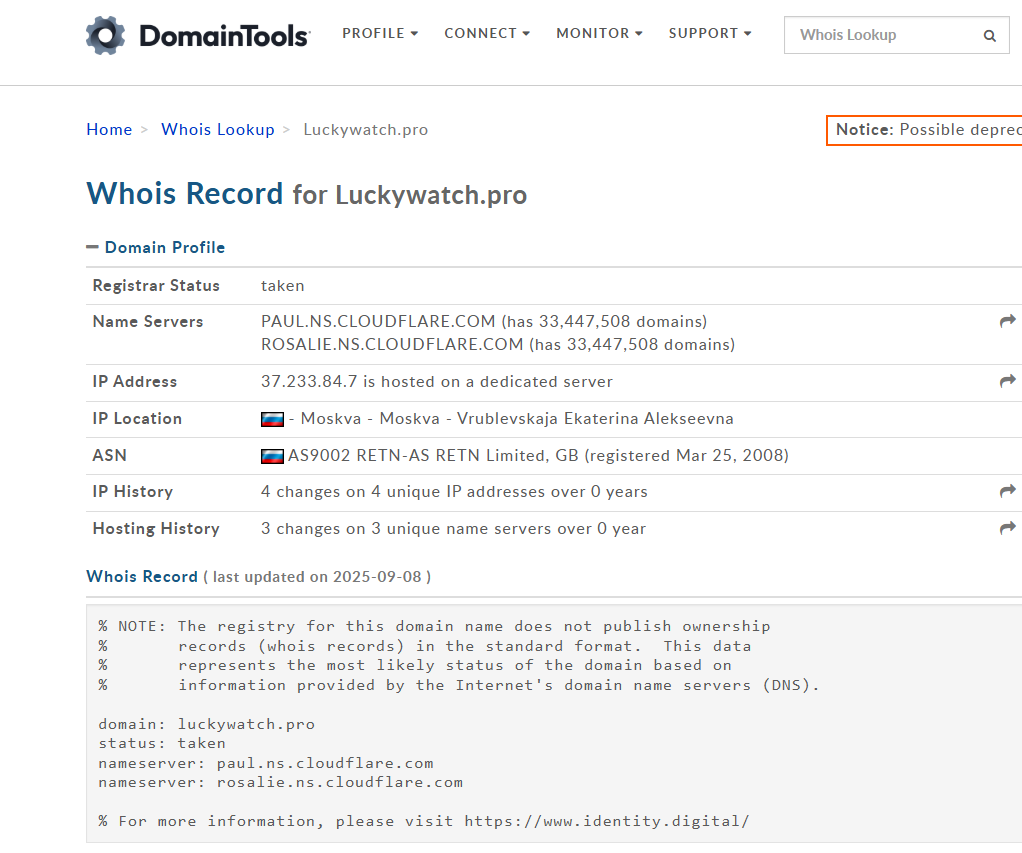
Task: Focus the Whois Lookup search field
Action: click(896, 35)
